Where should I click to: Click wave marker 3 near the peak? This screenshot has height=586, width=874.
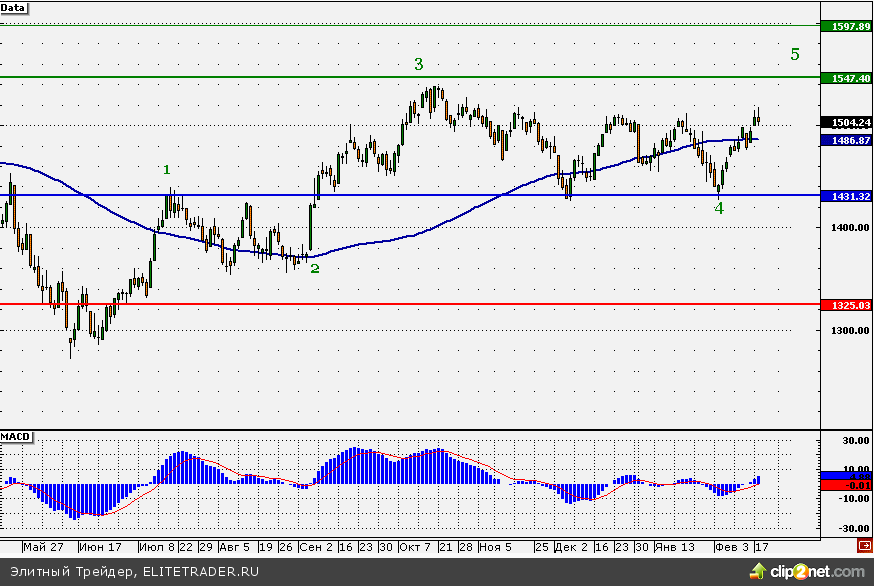[x=419, y=64]
